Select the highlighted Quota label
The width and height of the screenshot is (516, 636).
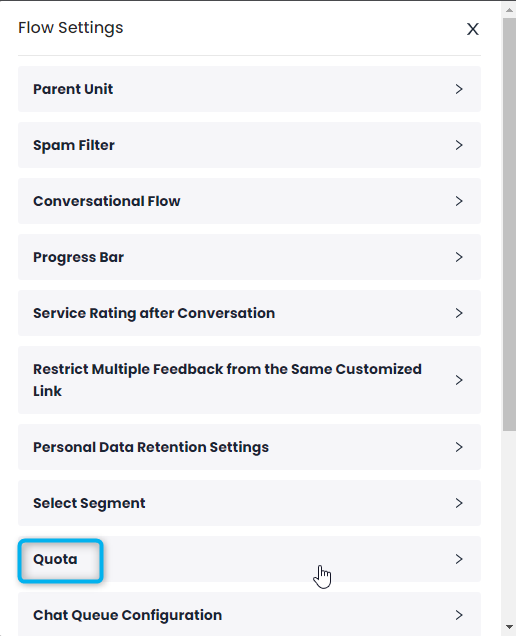pos(55,559)
